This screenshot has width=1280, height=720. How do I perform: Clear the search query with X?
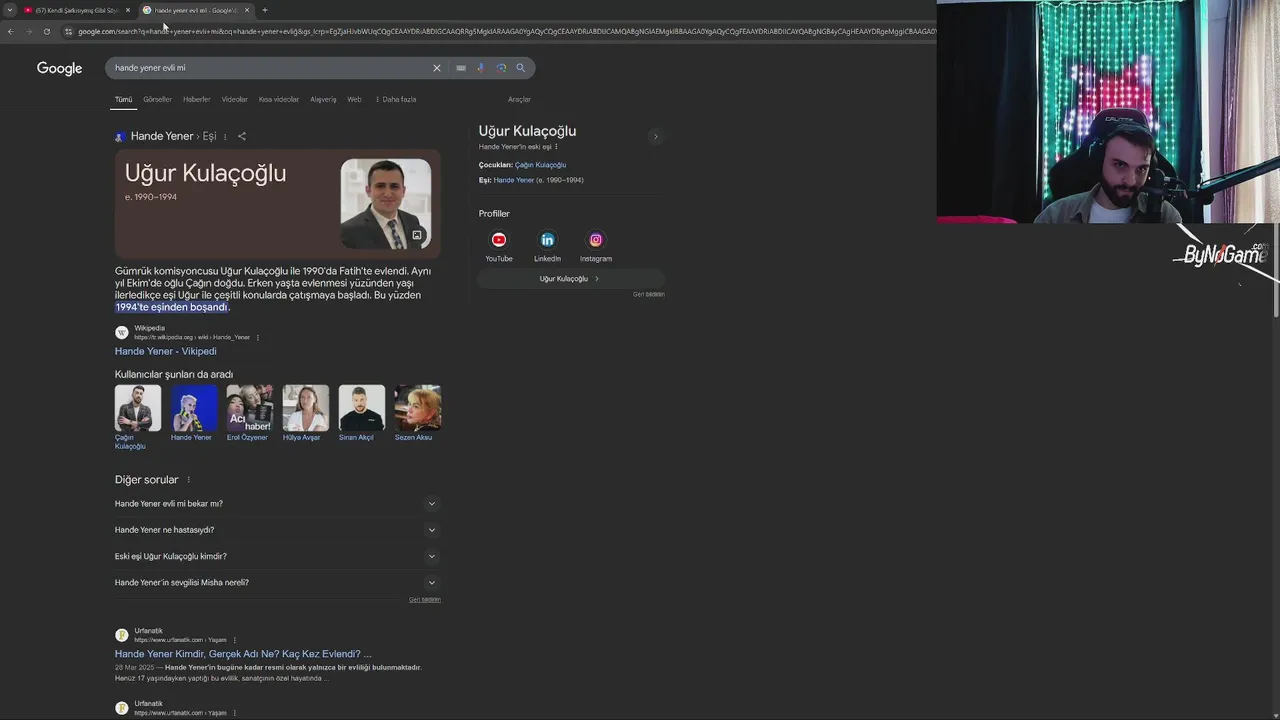point(436,68)
